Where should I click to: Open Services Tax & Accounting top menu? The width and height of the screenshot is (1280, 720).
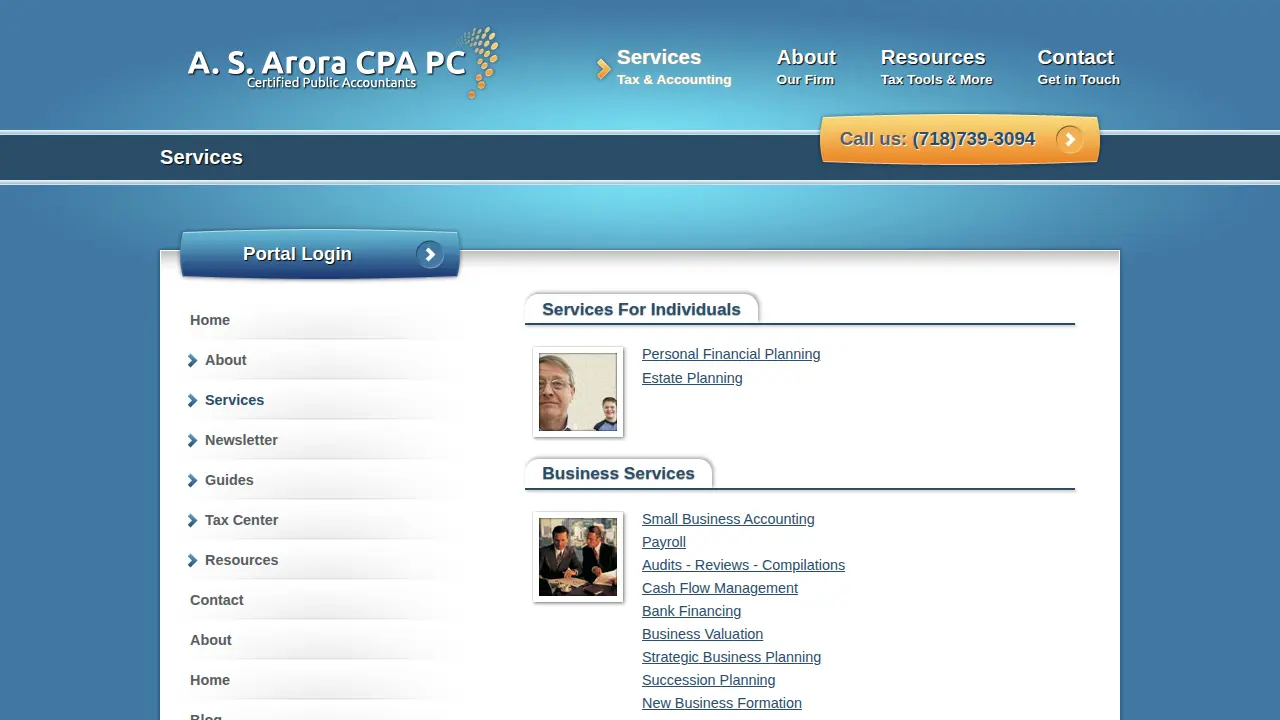coord(674,67)
